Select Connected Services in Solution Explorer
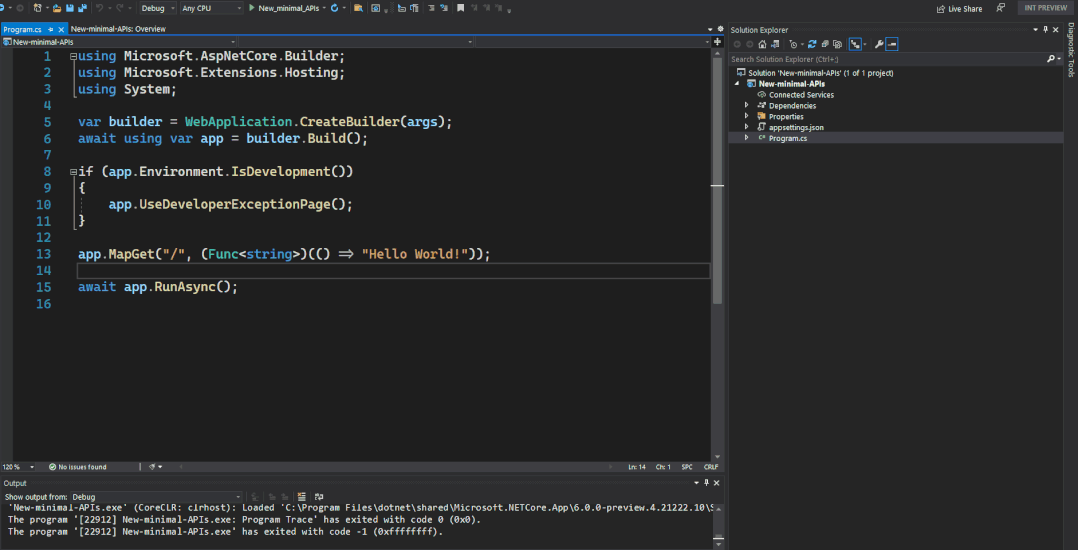Viewport: 1078px width, 550px height. point(800,95)
